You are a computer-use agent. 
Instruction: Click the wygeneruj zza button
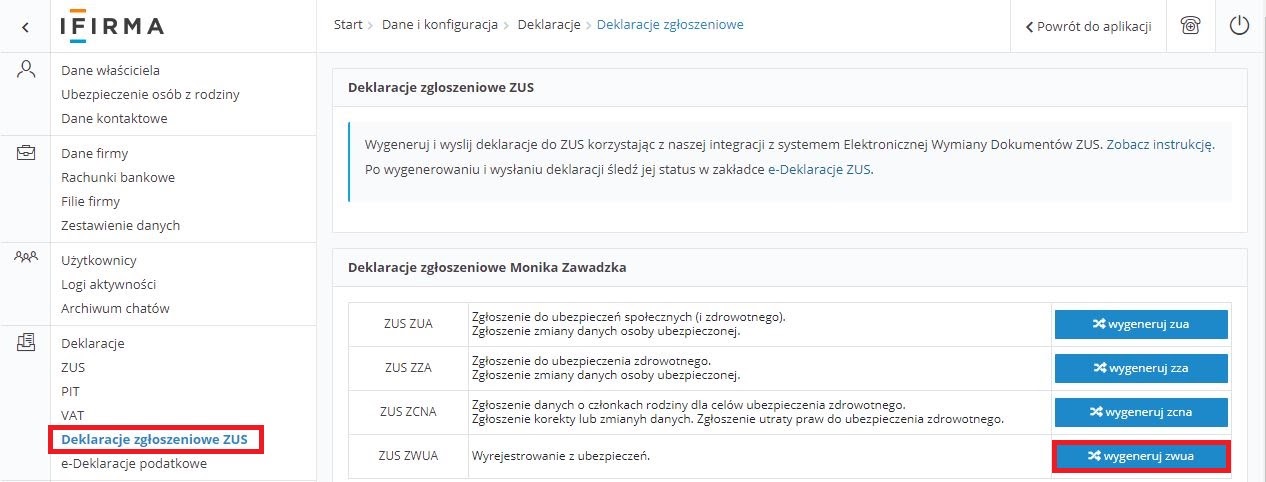tap(1140, 368)
